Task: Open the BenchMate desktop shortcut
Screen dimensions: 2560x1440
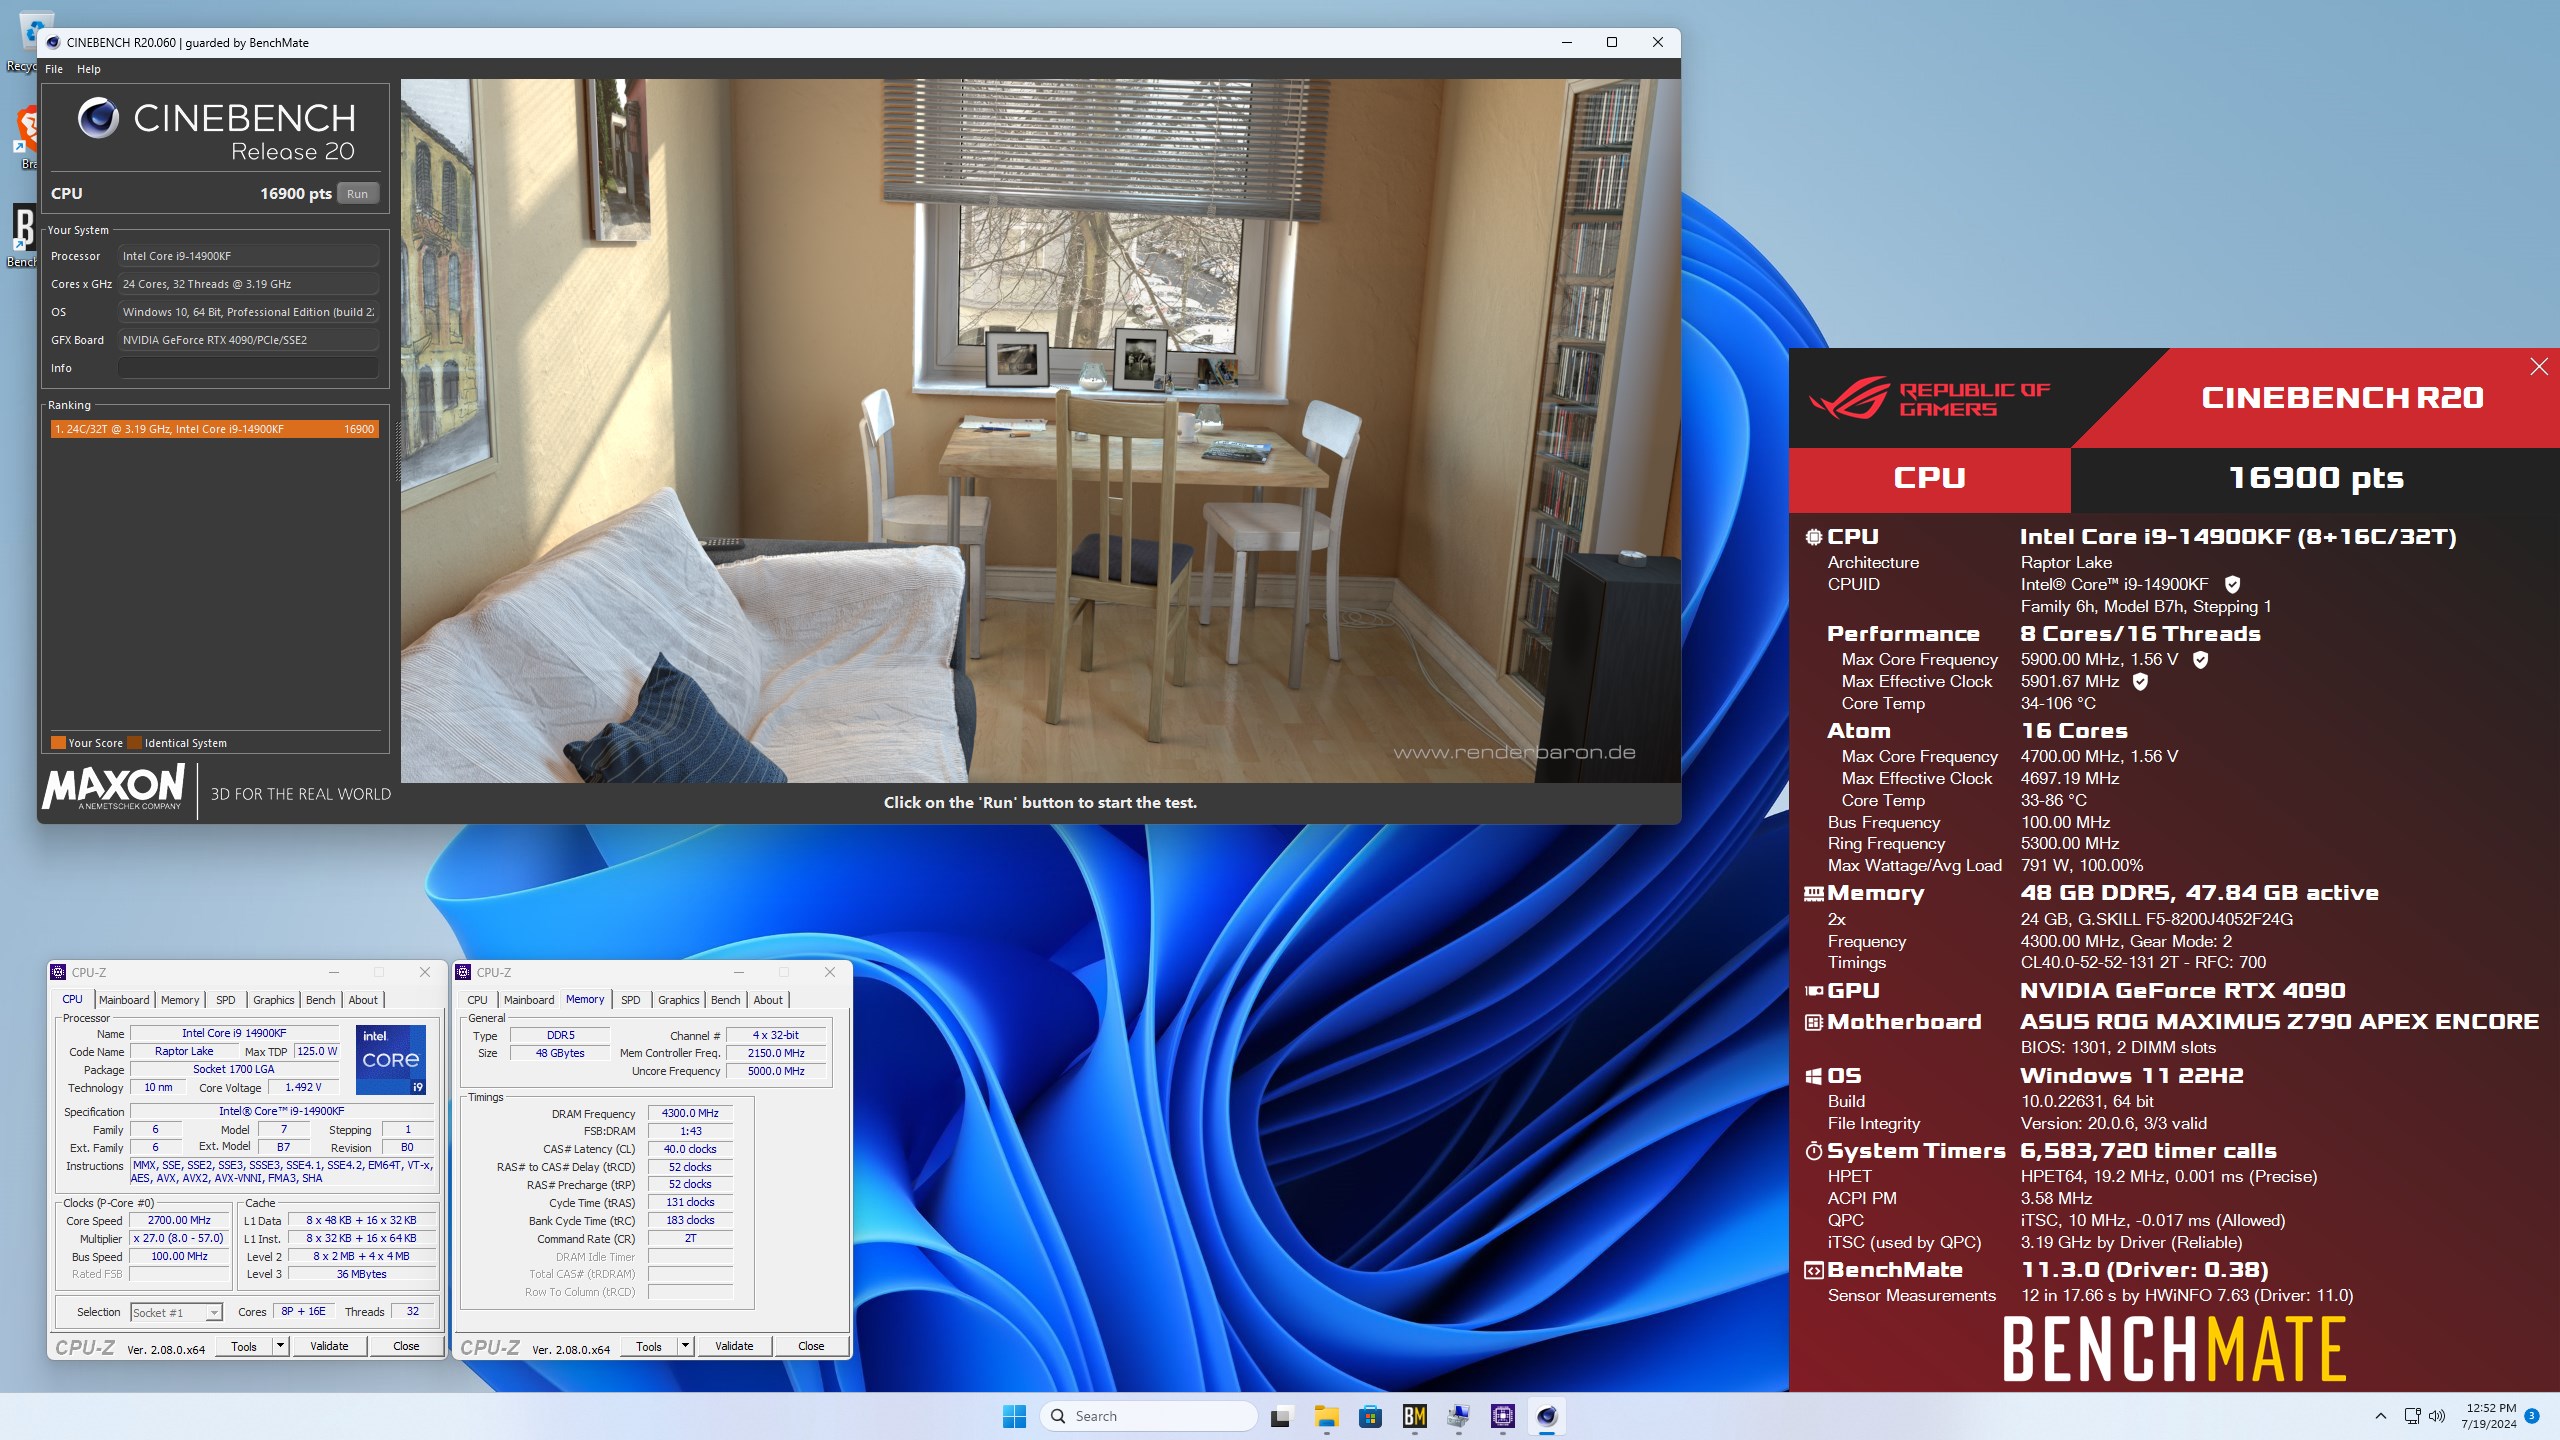Action: (x=22, y=236)
